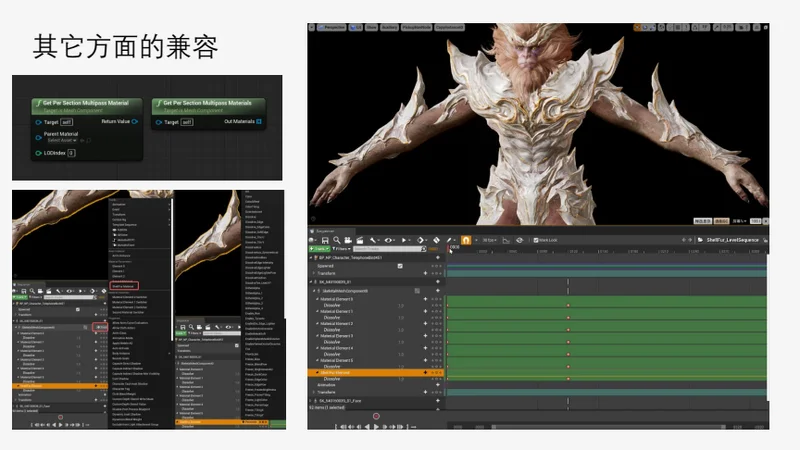
Task: Click the back navigation arrow beside ShellFur_LevelSequence
Action: click(x=684, y=240)
